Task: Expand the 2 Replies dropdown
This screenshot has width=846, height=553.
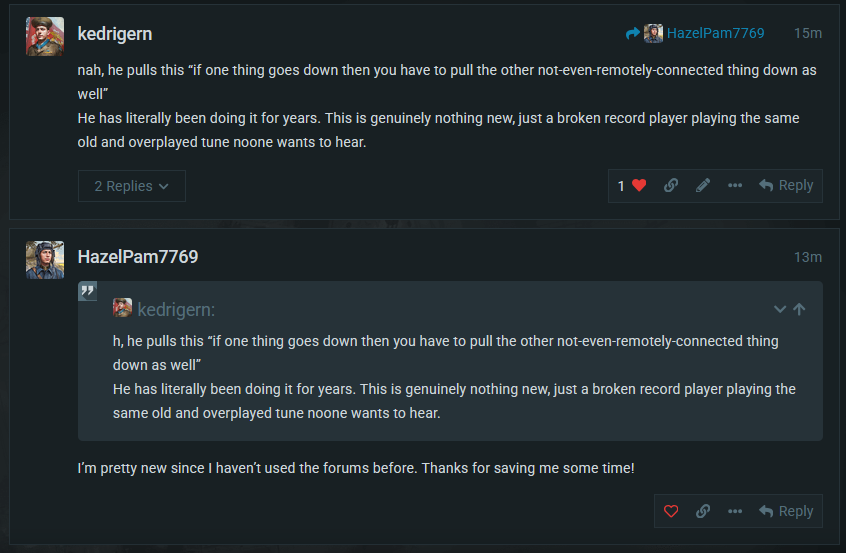Action: pyautogui.click(x=132, y=186)
